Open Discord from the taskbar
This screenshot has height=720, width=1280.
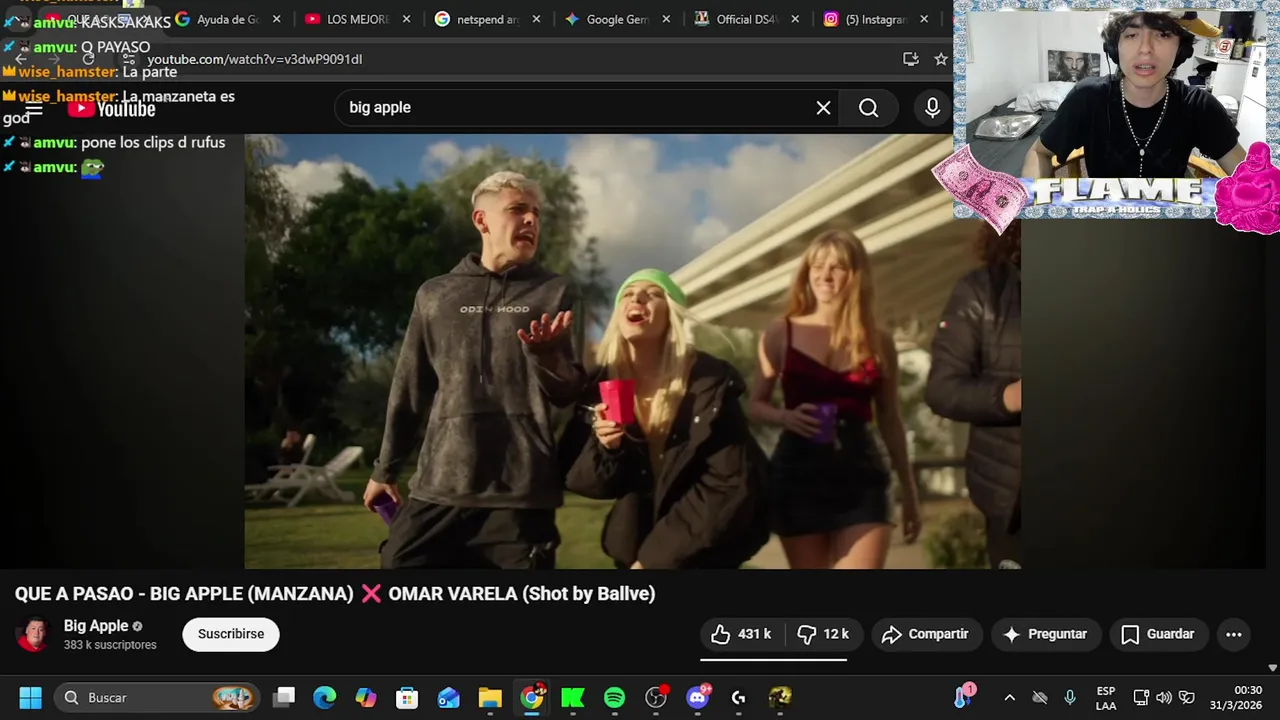point(698,698)
